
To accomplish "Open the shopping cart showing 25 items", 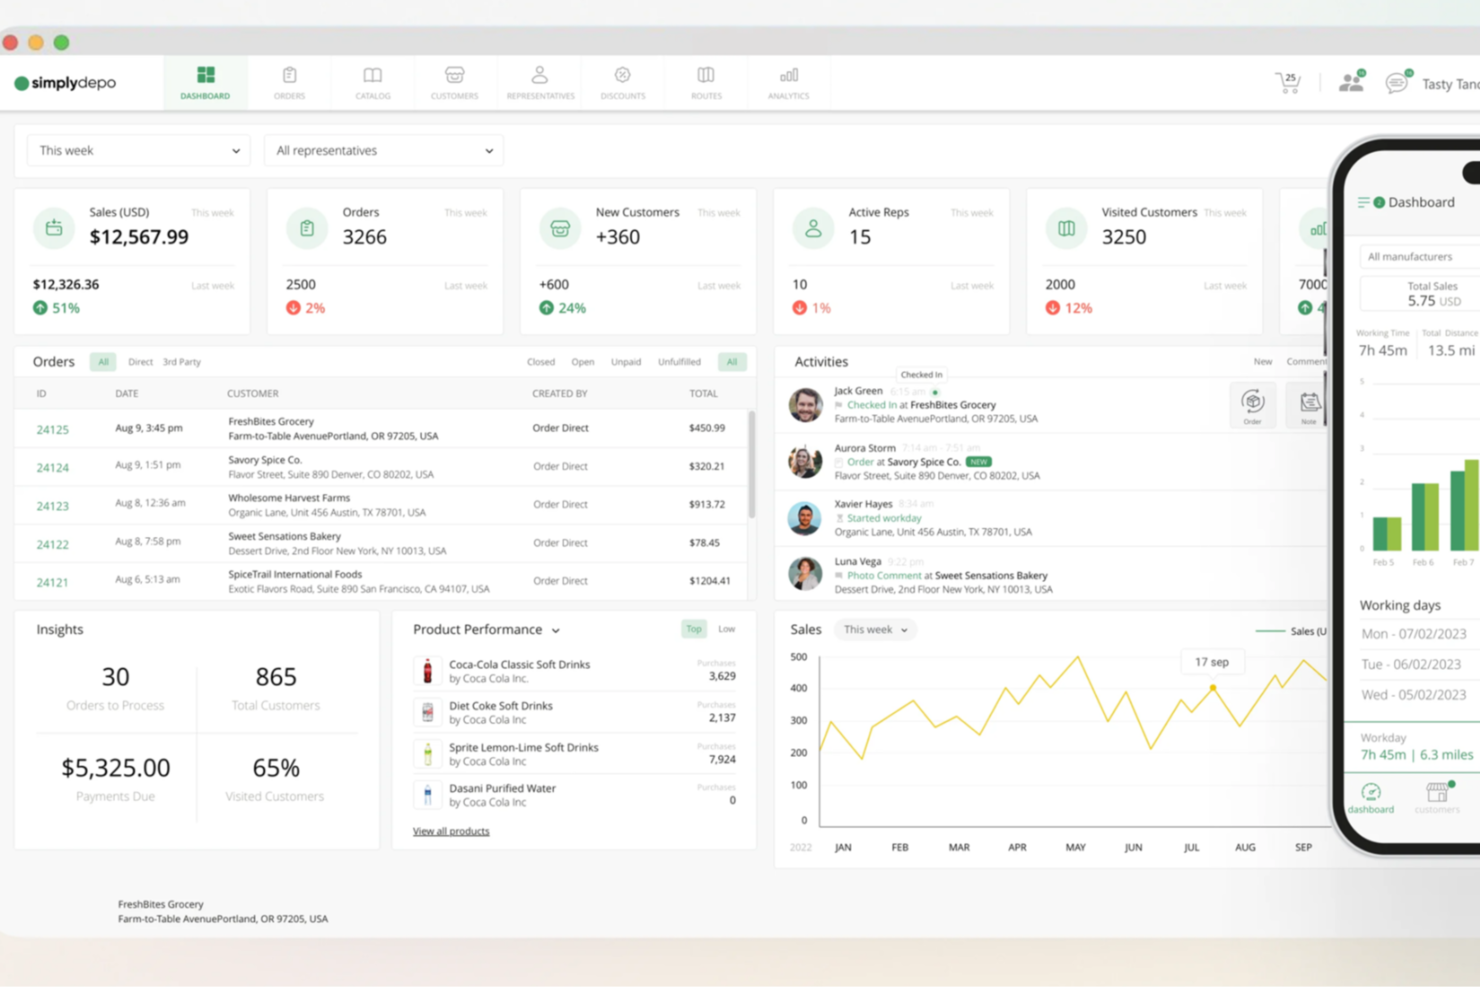I will click(x=1288, y=83).
